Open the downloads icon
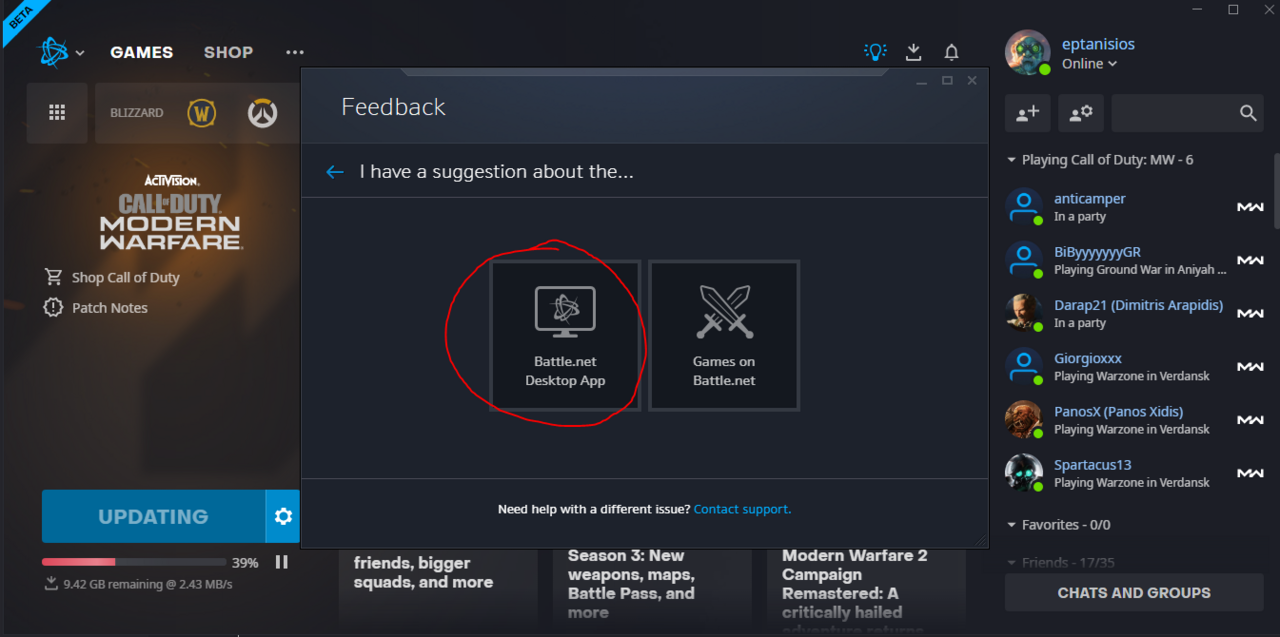Viewport: 1280px width, 637px height. tap(913, 52)
